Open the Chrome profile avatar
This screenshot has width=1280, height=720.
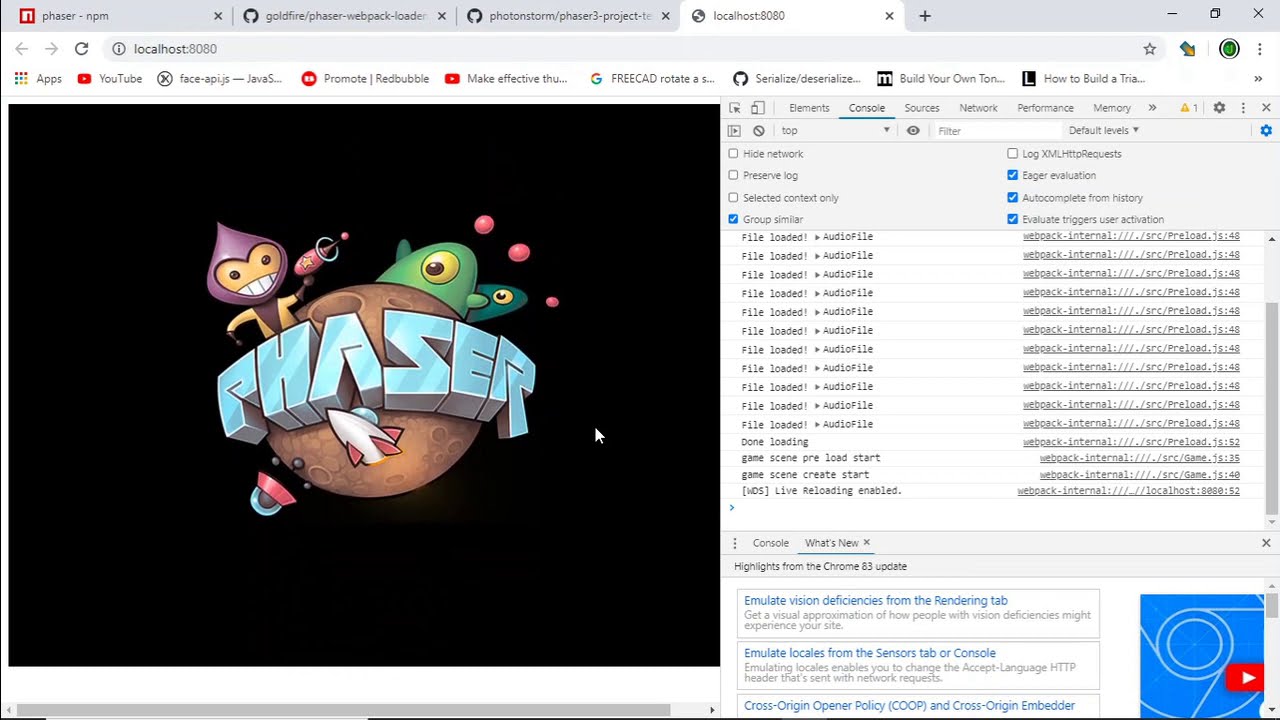(1229, 48)
